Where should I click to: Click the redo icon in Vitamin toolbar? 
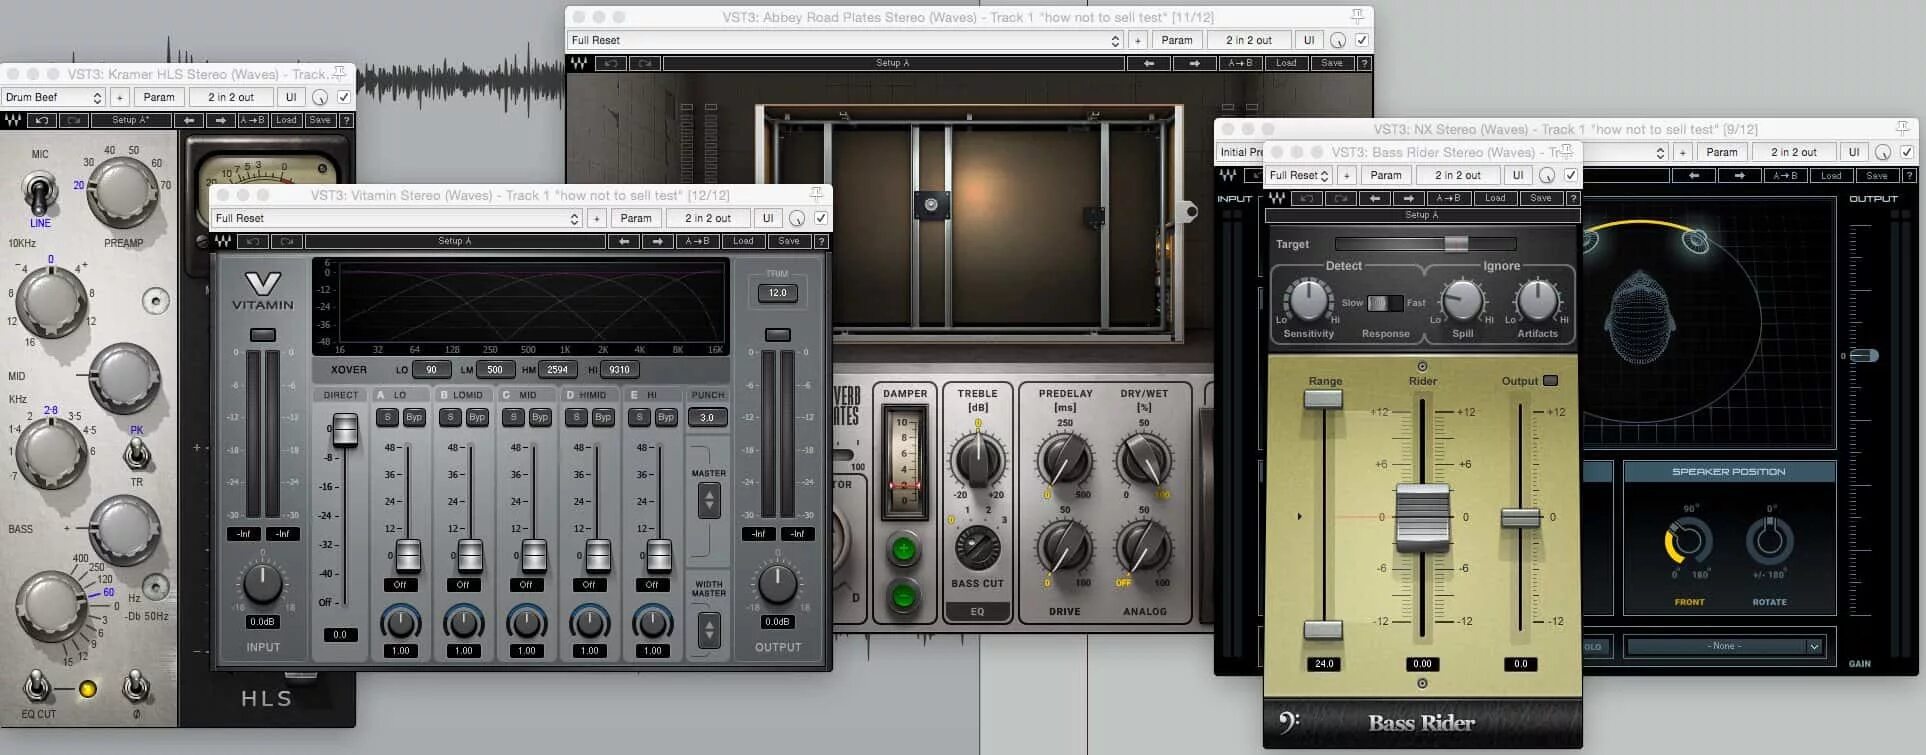pos(287,241)
